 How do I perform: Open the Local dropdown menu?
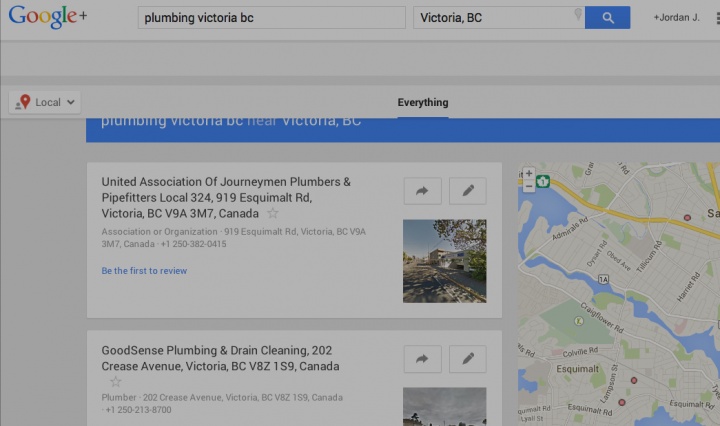pyautogui.click(x=45, y=102)
